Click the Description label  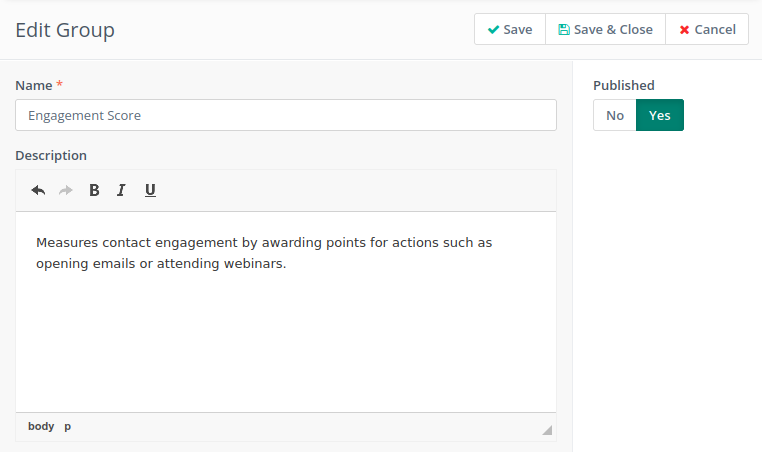click(51, 155)
